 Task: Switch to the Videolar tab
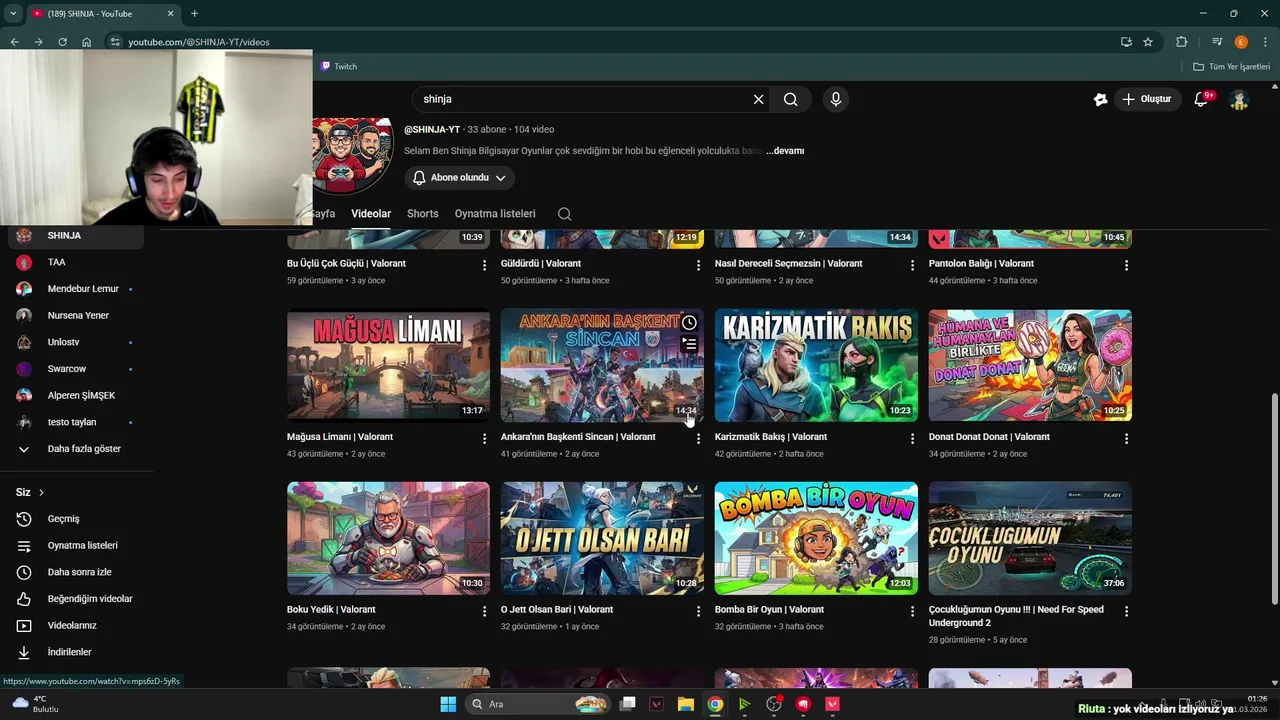[371, 214]
